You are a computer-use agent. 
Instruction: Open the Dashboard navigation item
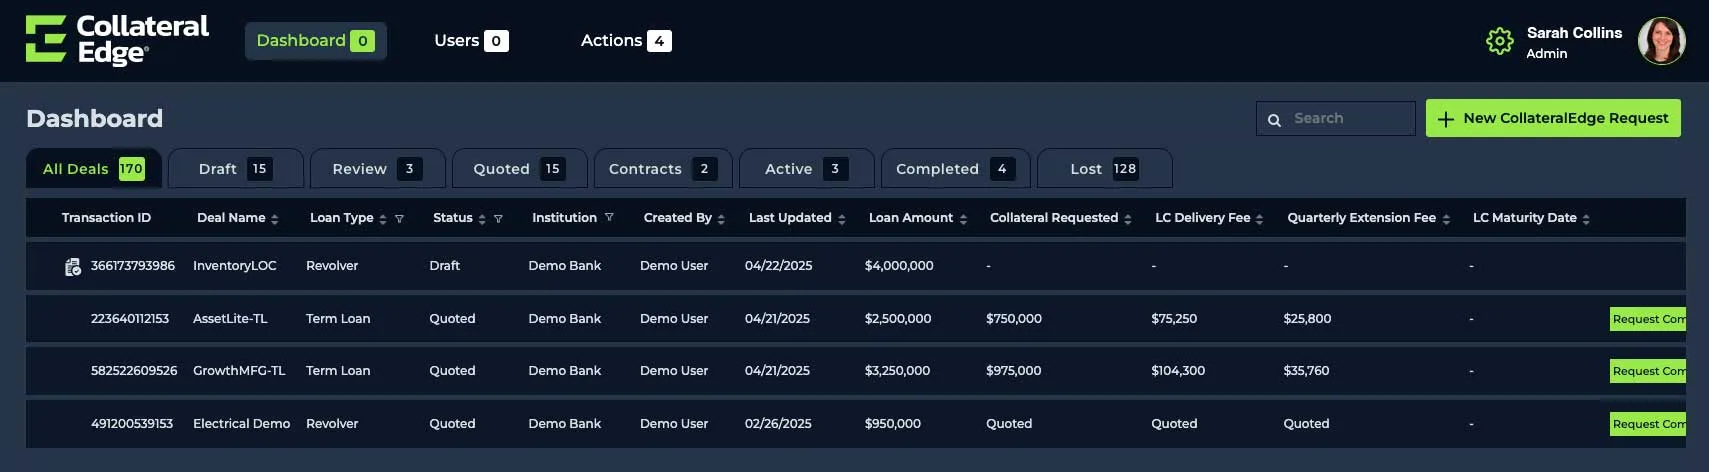tap(316, 41)
